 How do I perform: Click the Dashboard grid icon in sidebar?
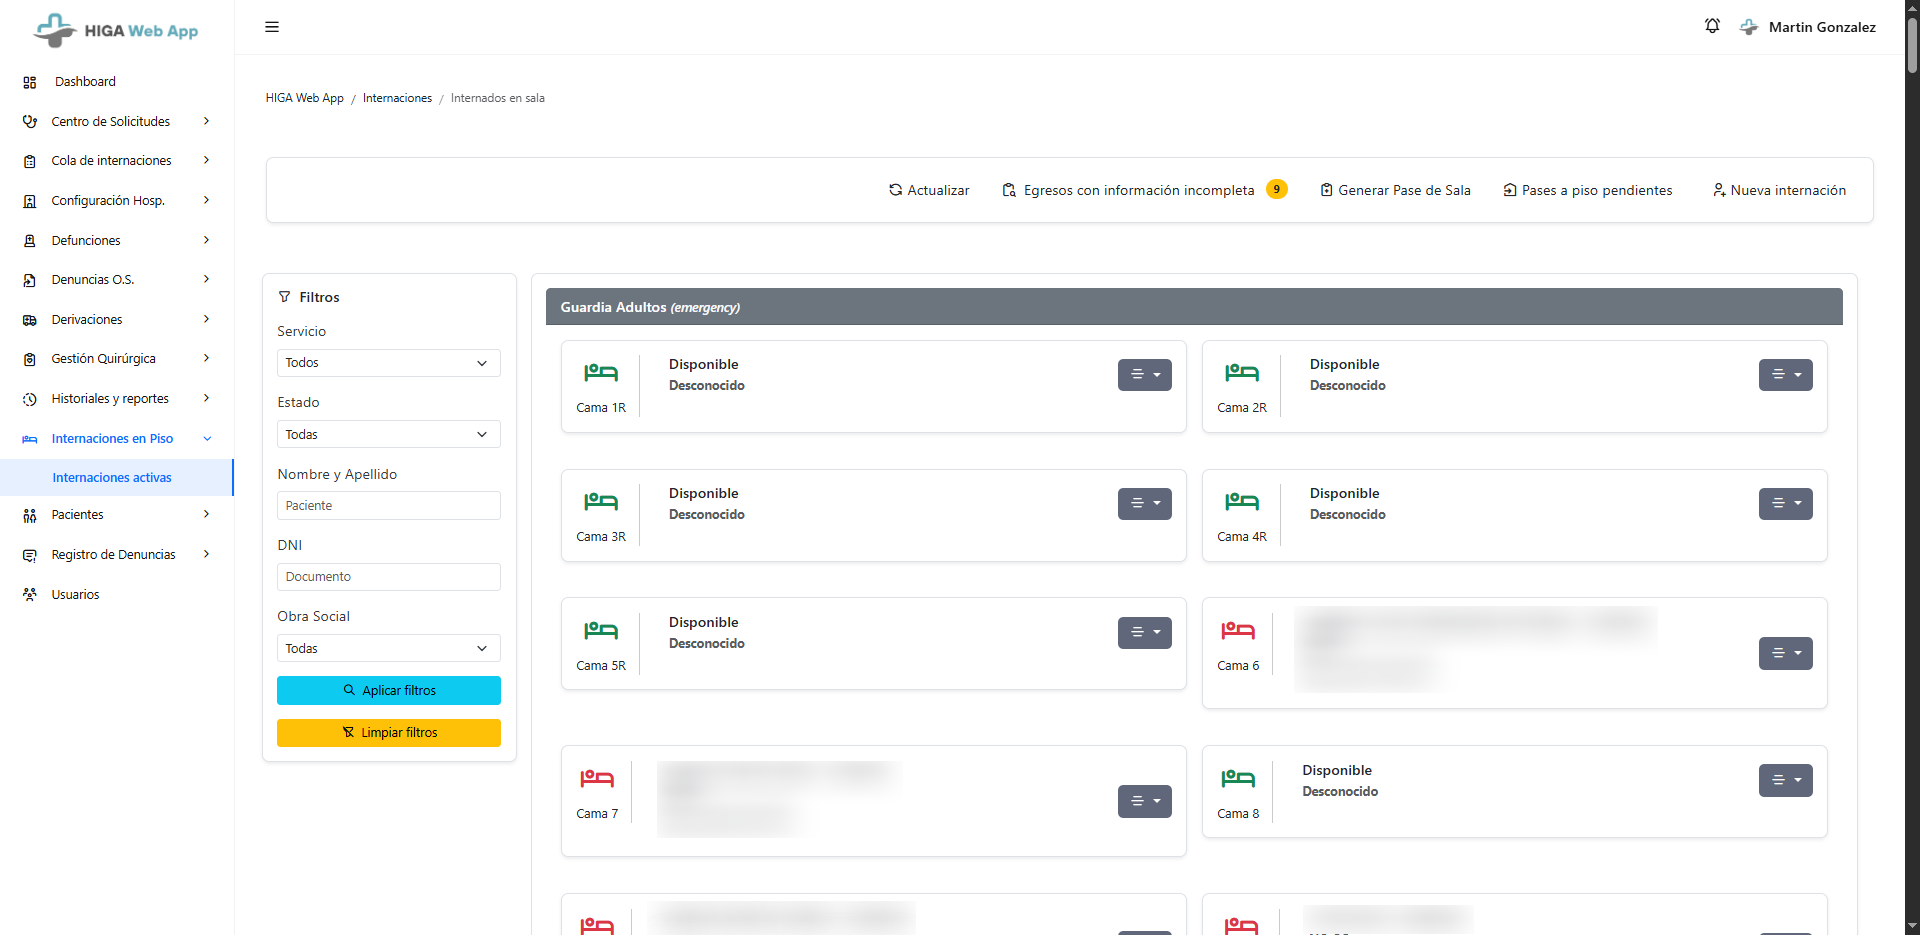coord(30,82)
